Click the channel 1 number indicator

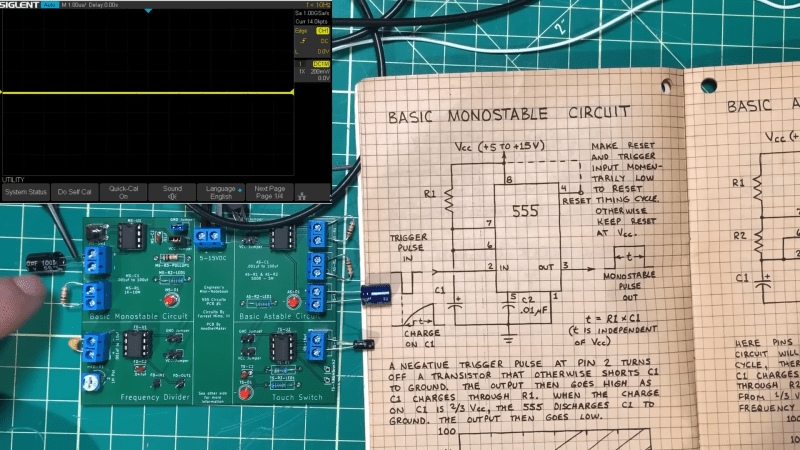point(301,64)
